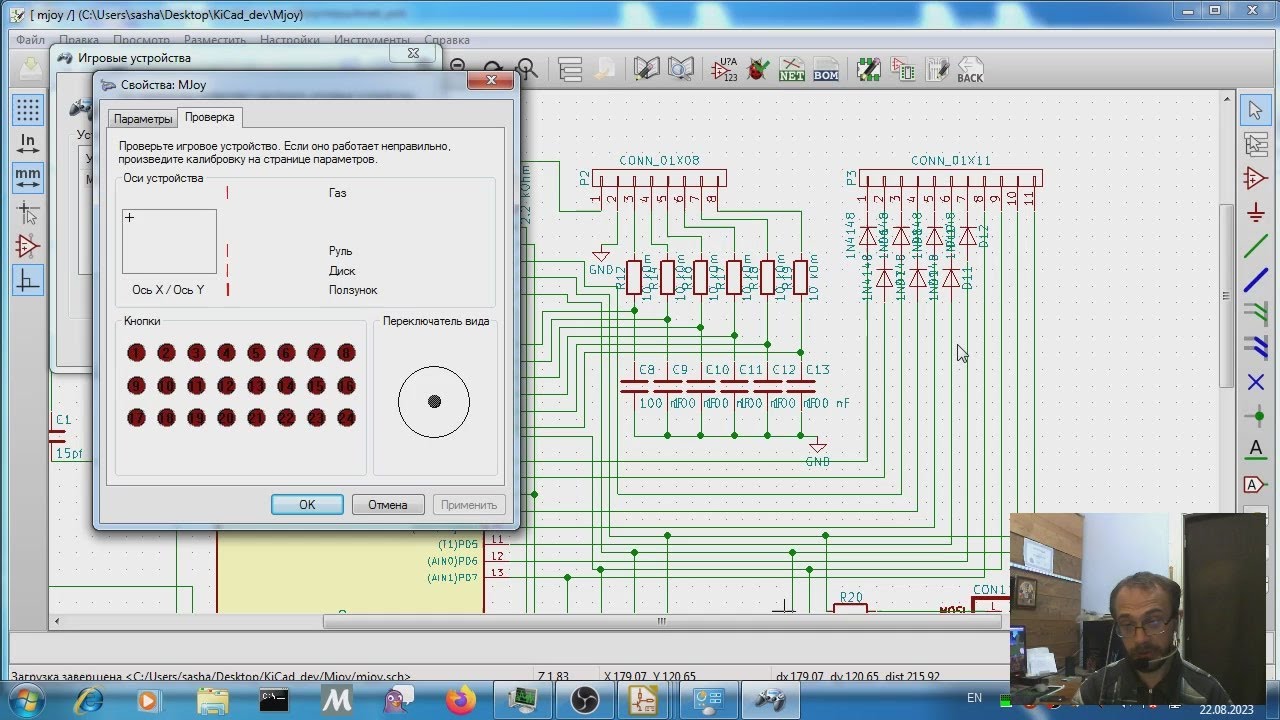Screen dimensions: 1280x720
Task: Click joystick button indicator 1
Action: [136, 352]
